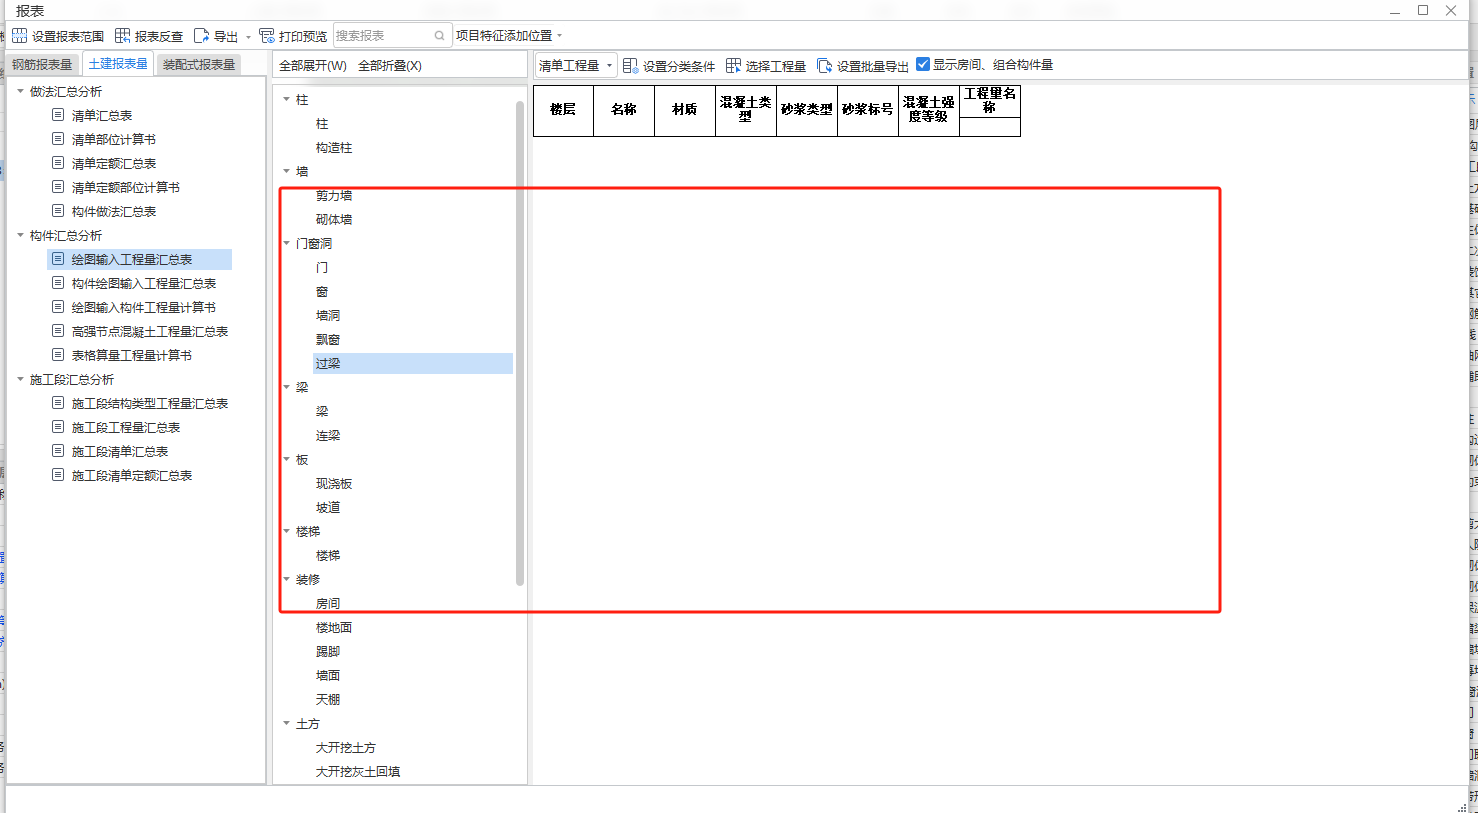
Task: Collapse the 施工段汇总分析 tree group
Action: point(20,379)
